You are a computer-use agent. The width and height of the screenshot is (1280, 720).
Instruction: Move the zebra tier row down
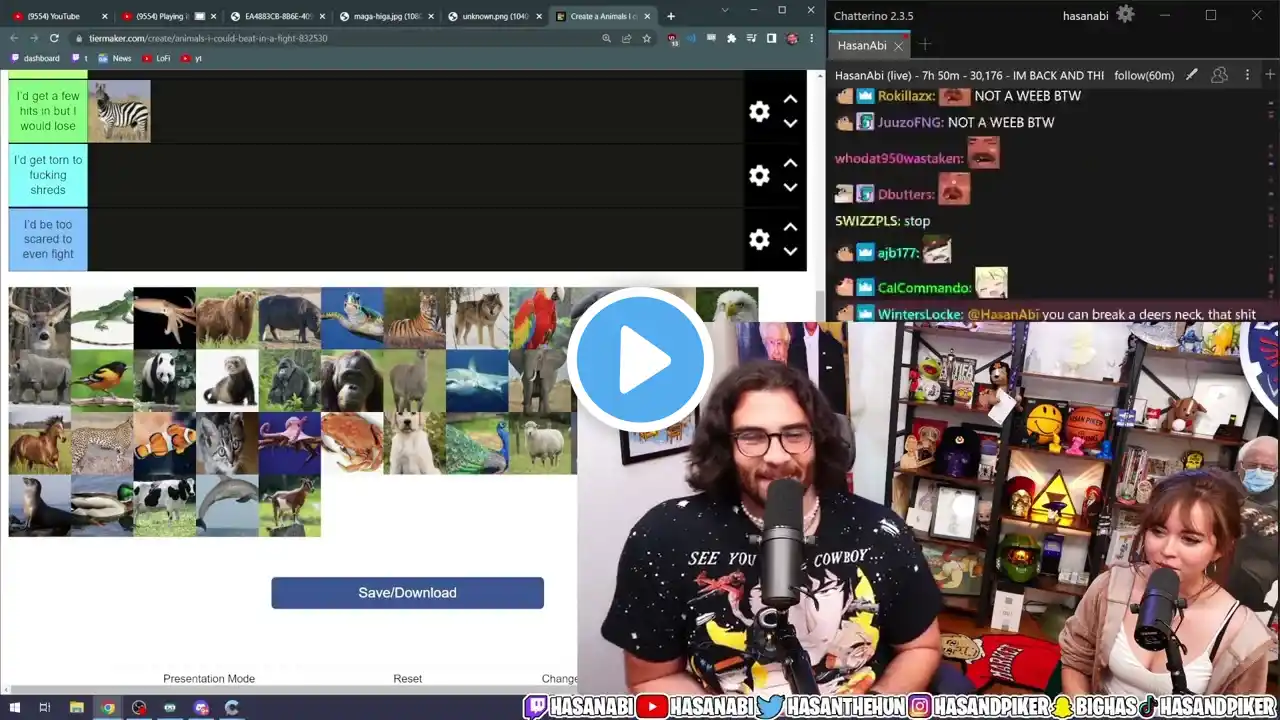click(x=790, y=123)
